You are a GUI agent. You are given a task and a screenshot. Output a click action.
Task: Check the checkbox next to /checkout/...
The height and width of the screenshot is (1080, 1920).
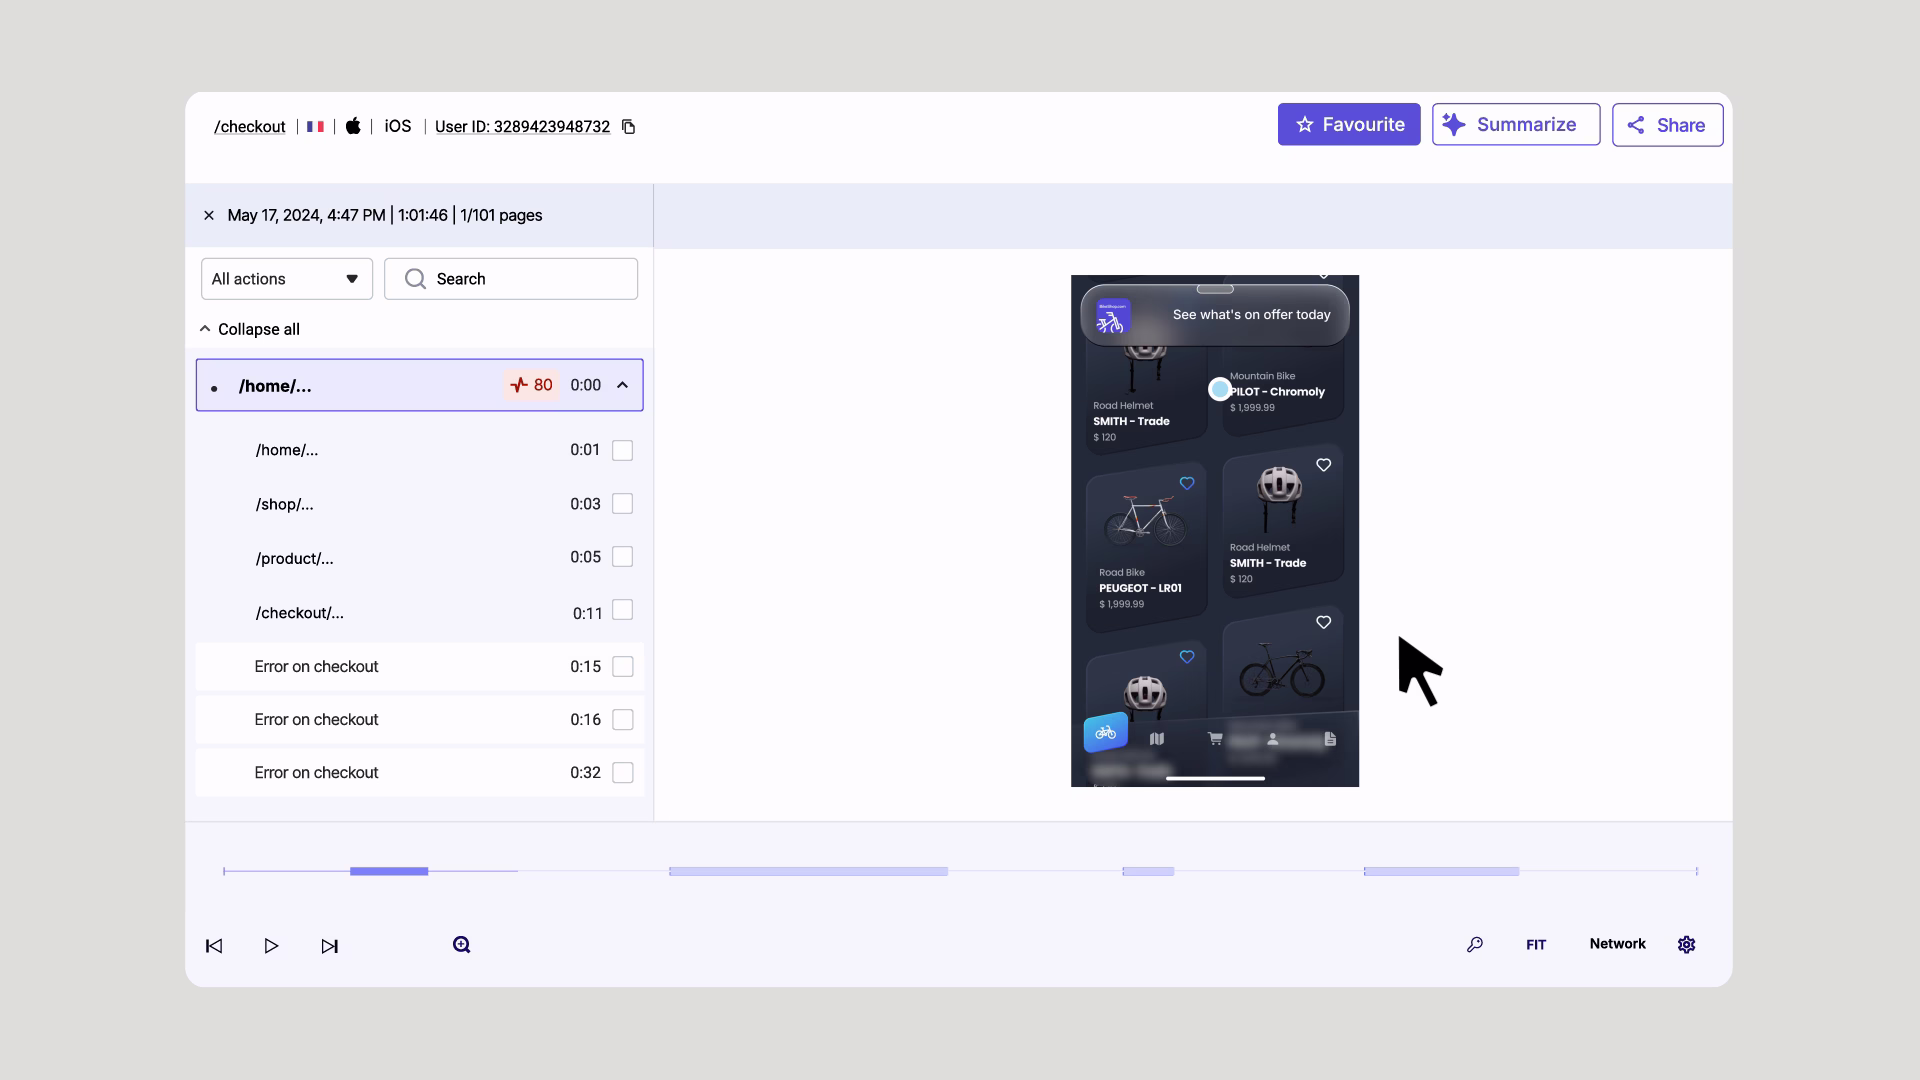tap(622, 610)
